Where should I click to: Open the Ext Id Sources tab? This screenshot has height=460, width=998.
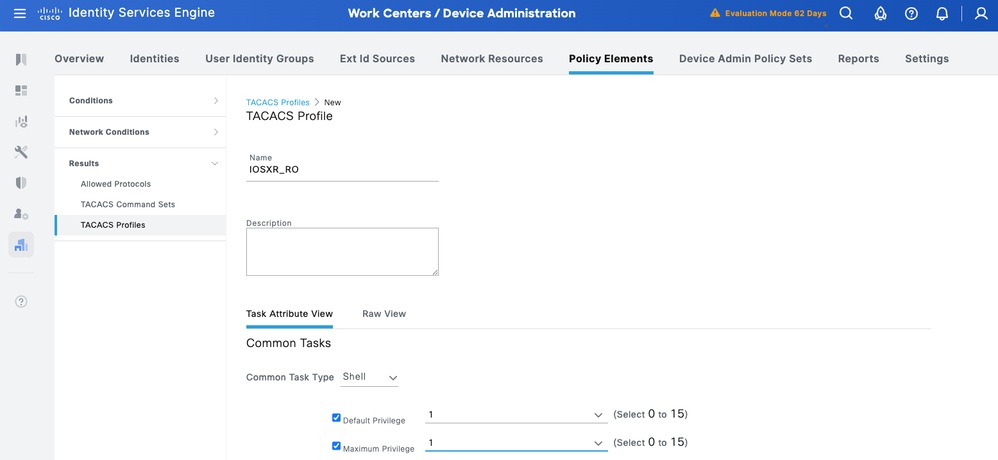(x=377, y=59)
